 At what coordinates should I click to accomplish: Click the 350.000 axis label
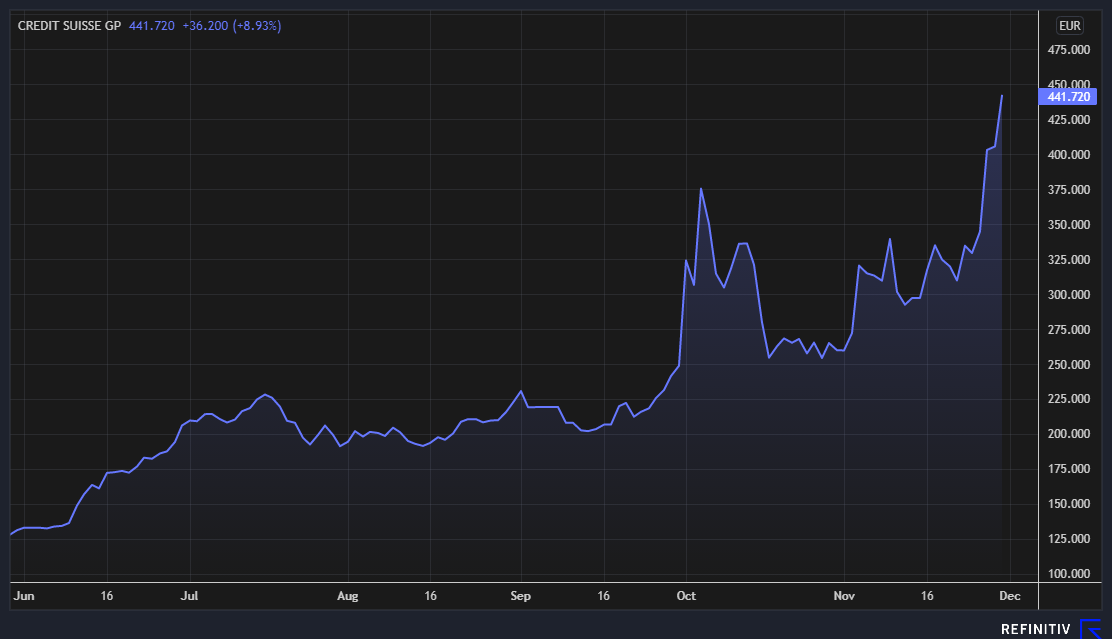tap(1069, 225)
